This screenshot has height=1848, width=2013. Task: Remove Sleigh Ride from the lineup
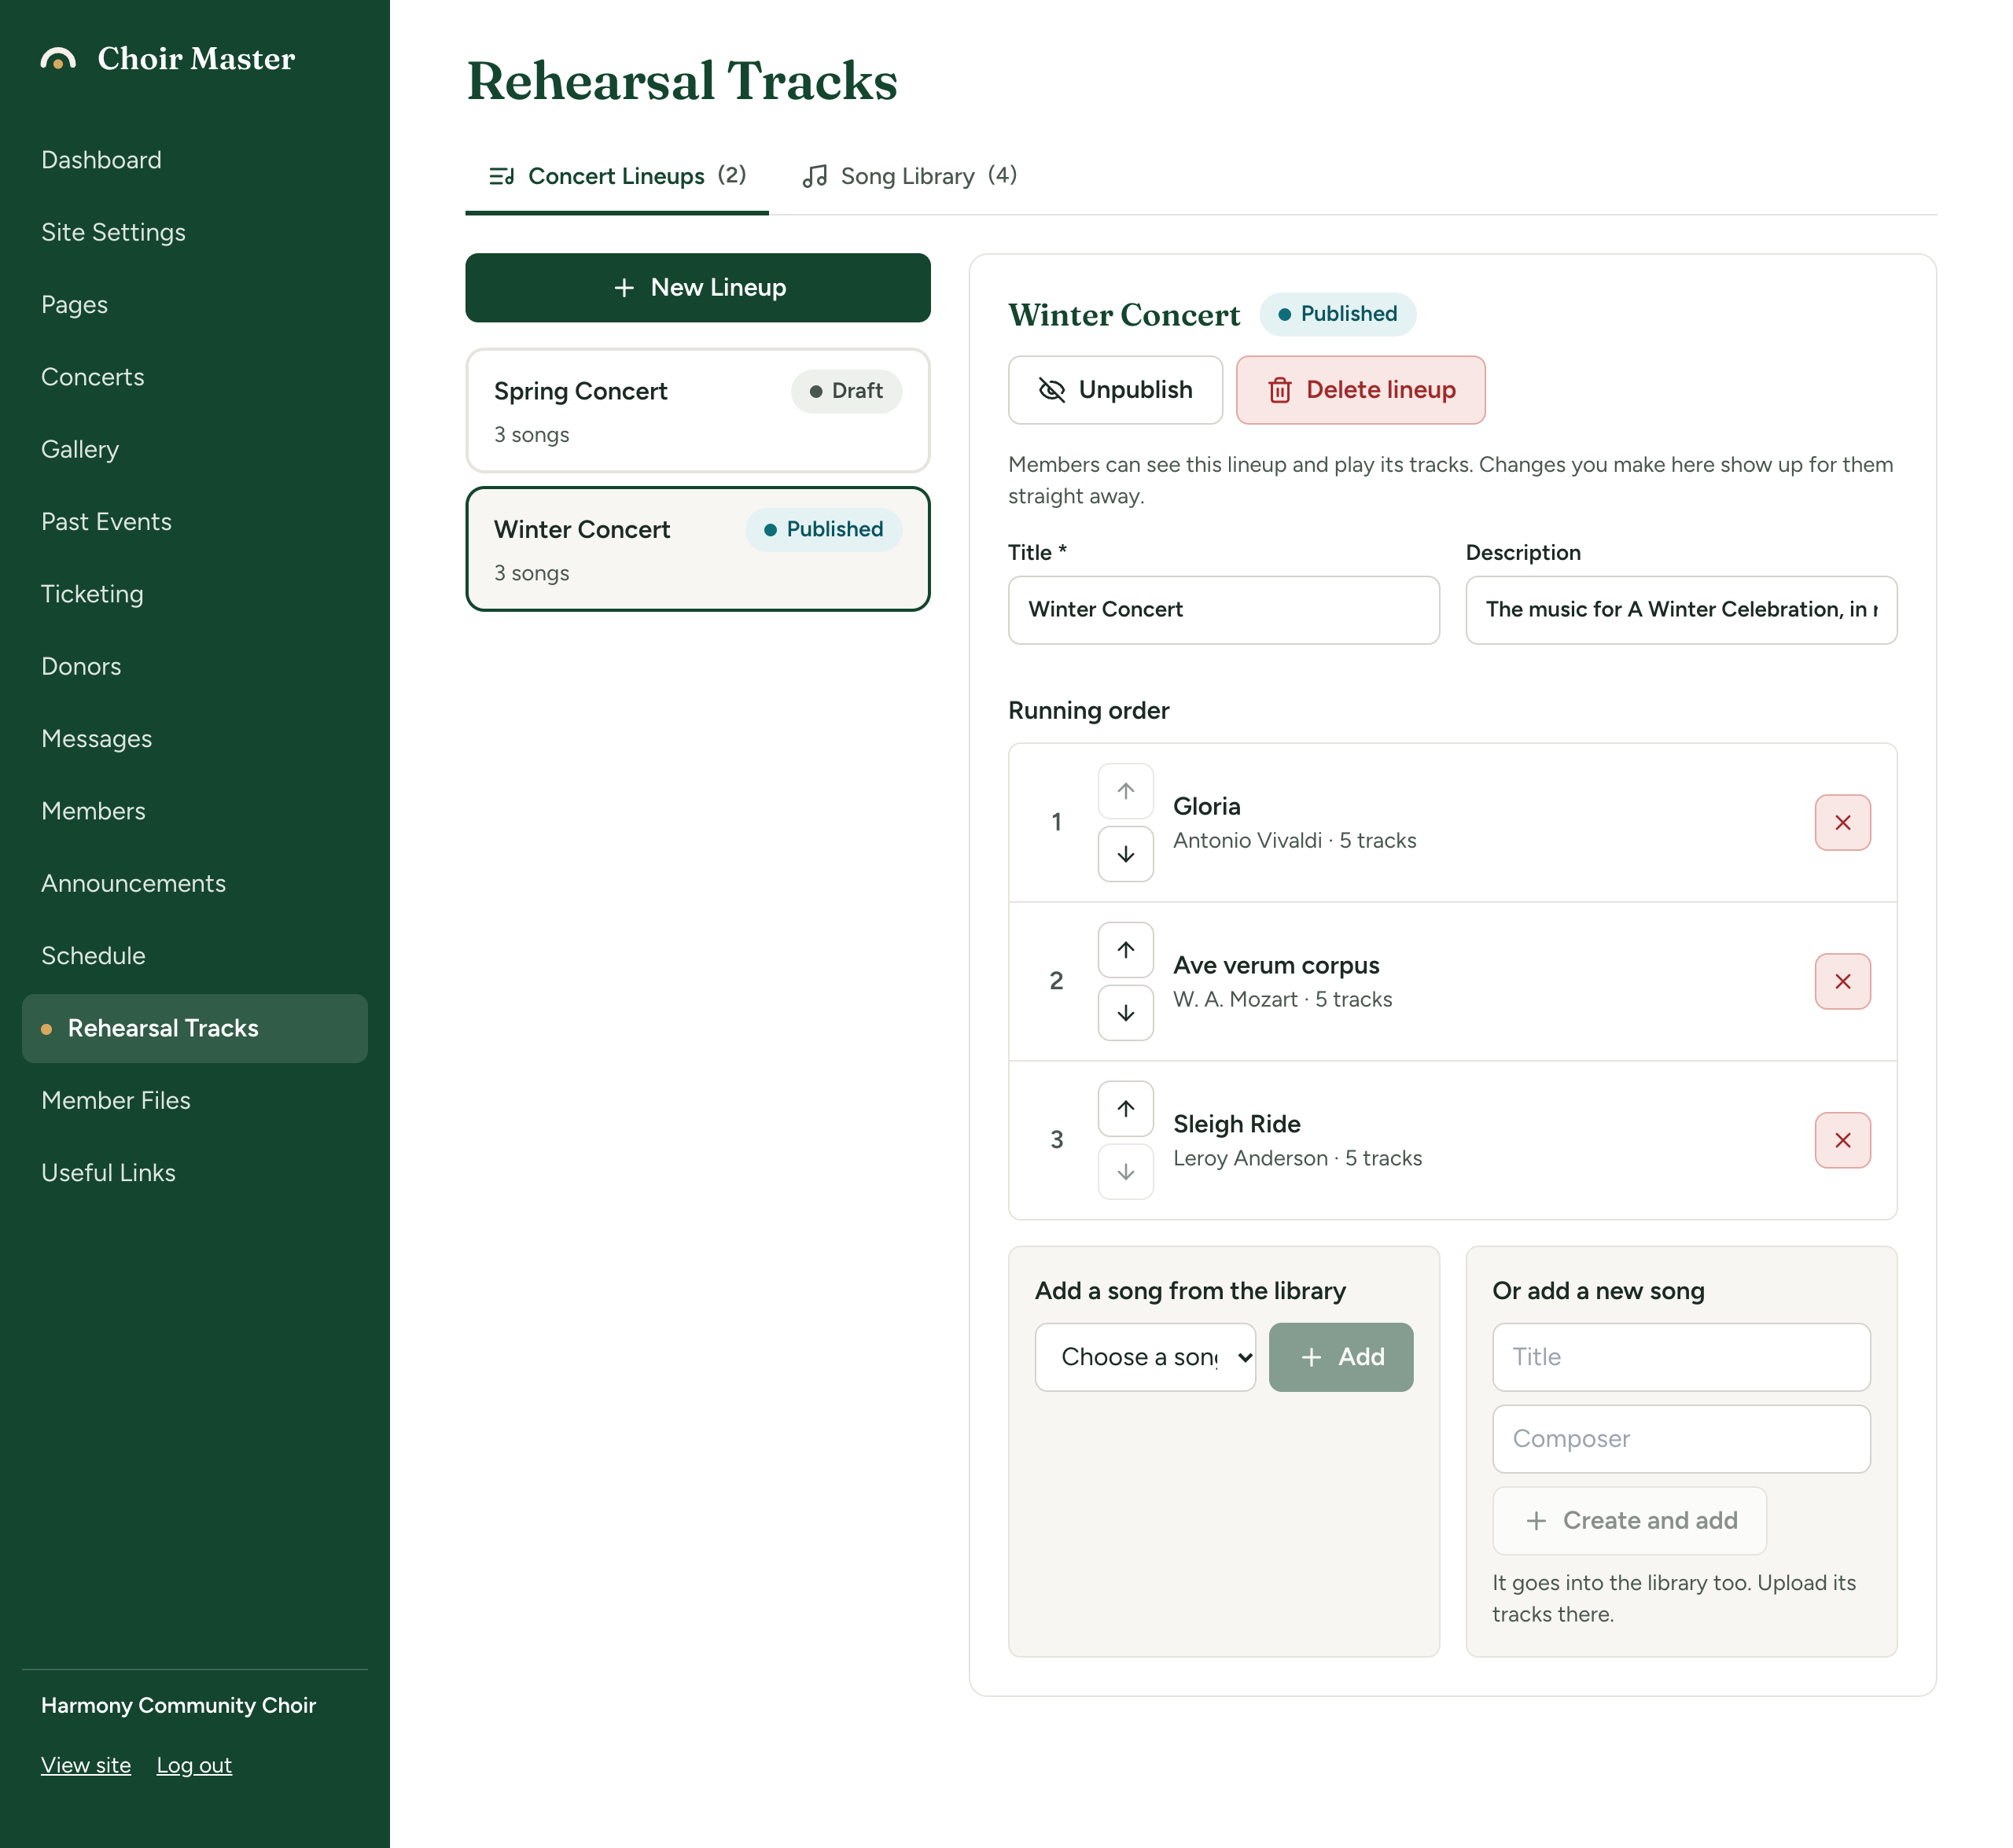tap(1843, 1141)
